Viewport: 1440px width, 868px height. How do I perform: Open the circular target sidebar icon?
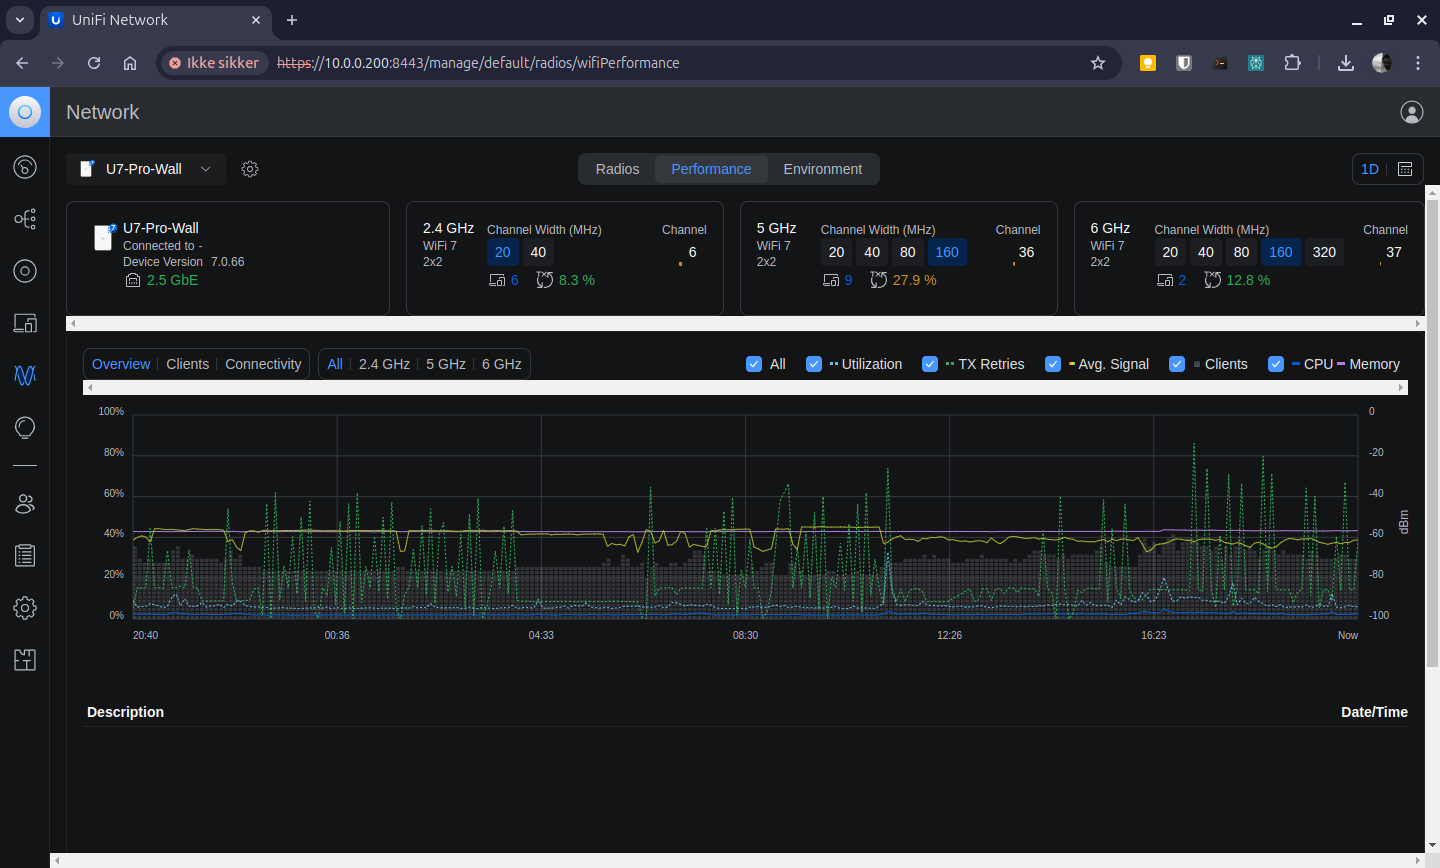click(x=25, y=271)
